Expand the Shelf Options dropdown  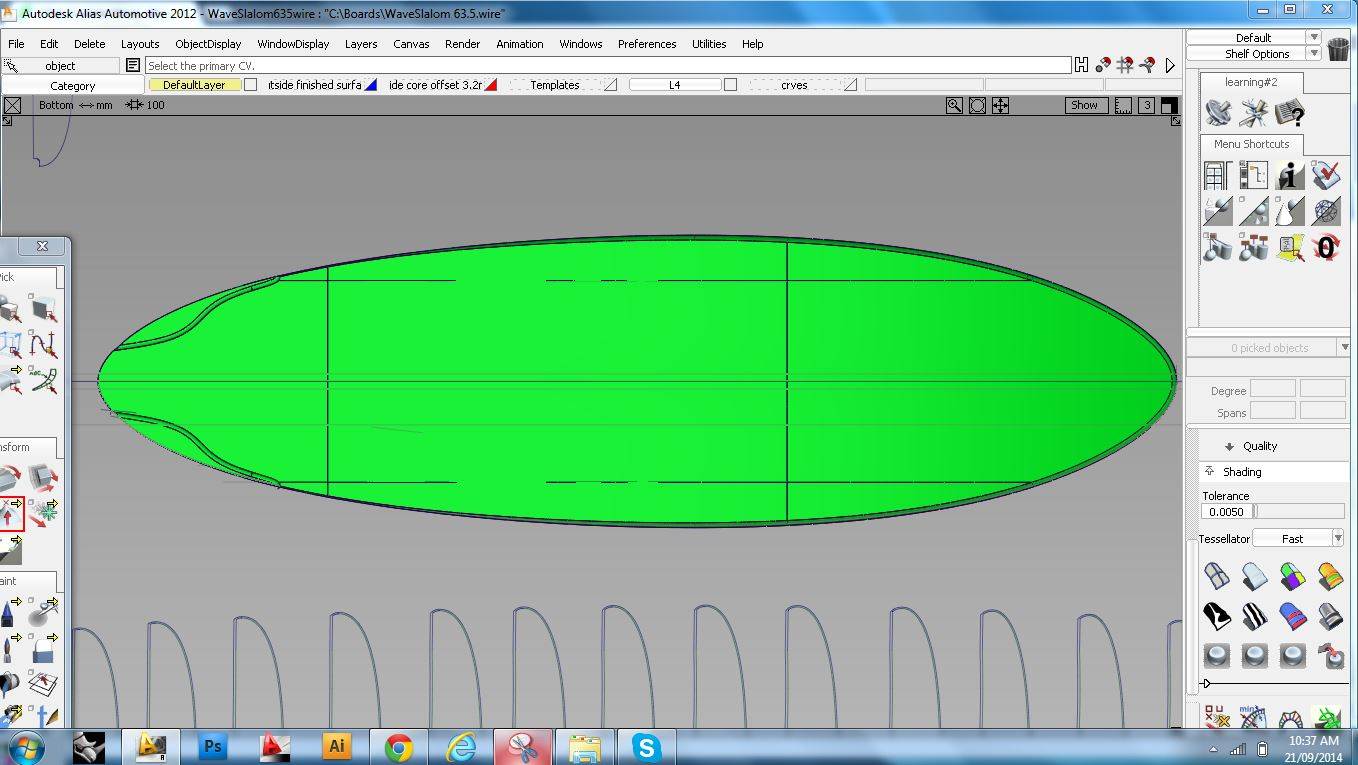click(x=1314, y=54)
